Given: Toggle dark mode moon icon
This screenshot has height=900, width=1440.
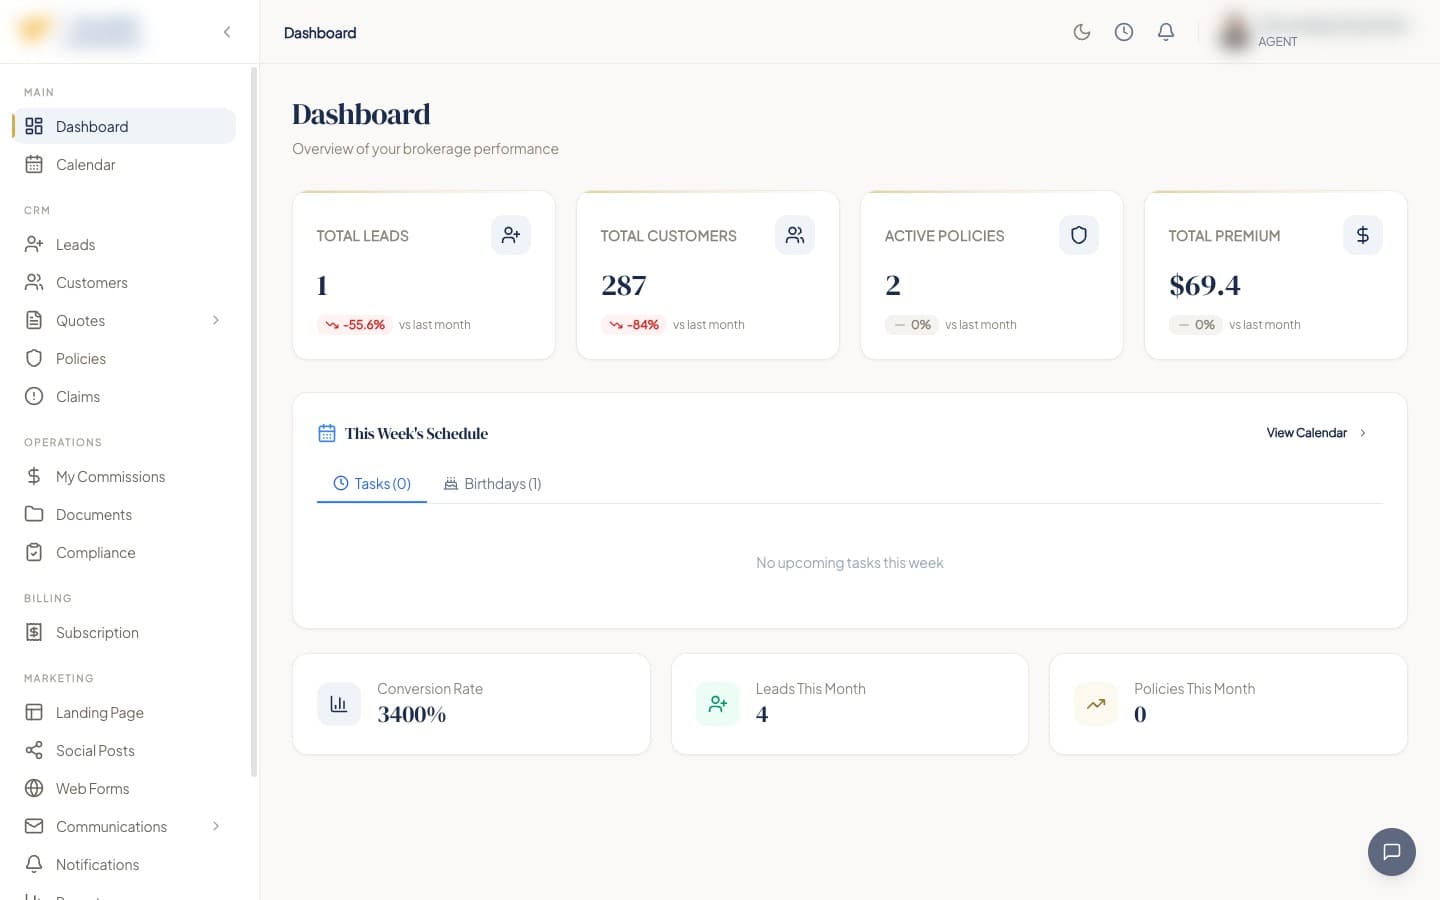Looking at the screenshot, I should 1081,32.
